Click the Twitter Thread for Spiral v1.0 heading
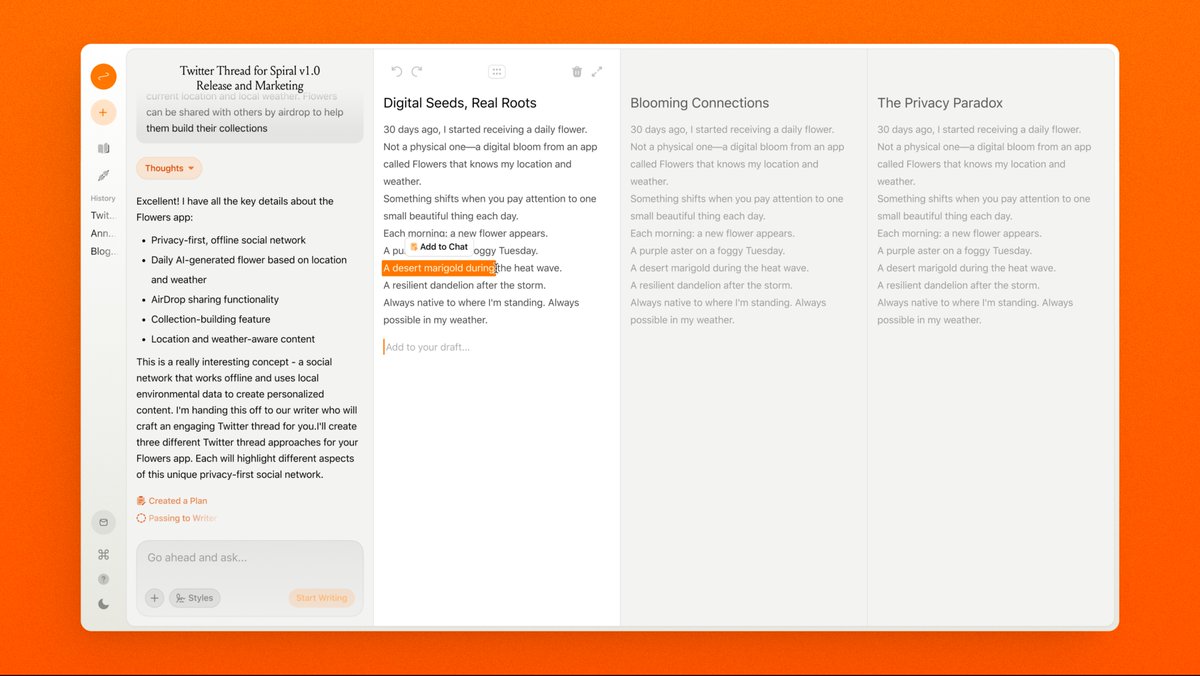The image size is (1200, 676). pyautogui.click(x=250, y=78)
